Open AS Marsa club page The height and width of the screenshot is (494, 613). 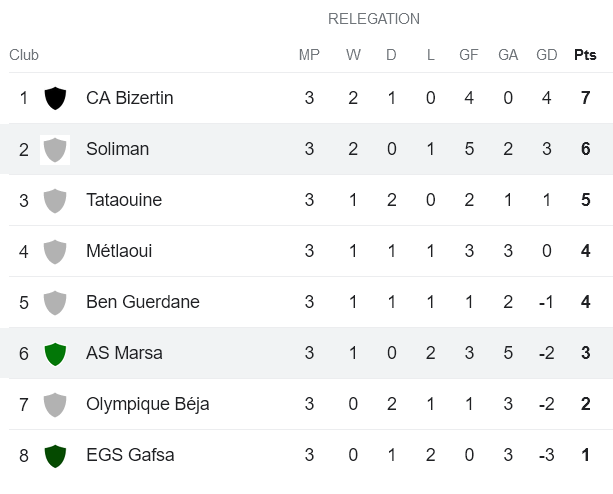click(124, 353)
